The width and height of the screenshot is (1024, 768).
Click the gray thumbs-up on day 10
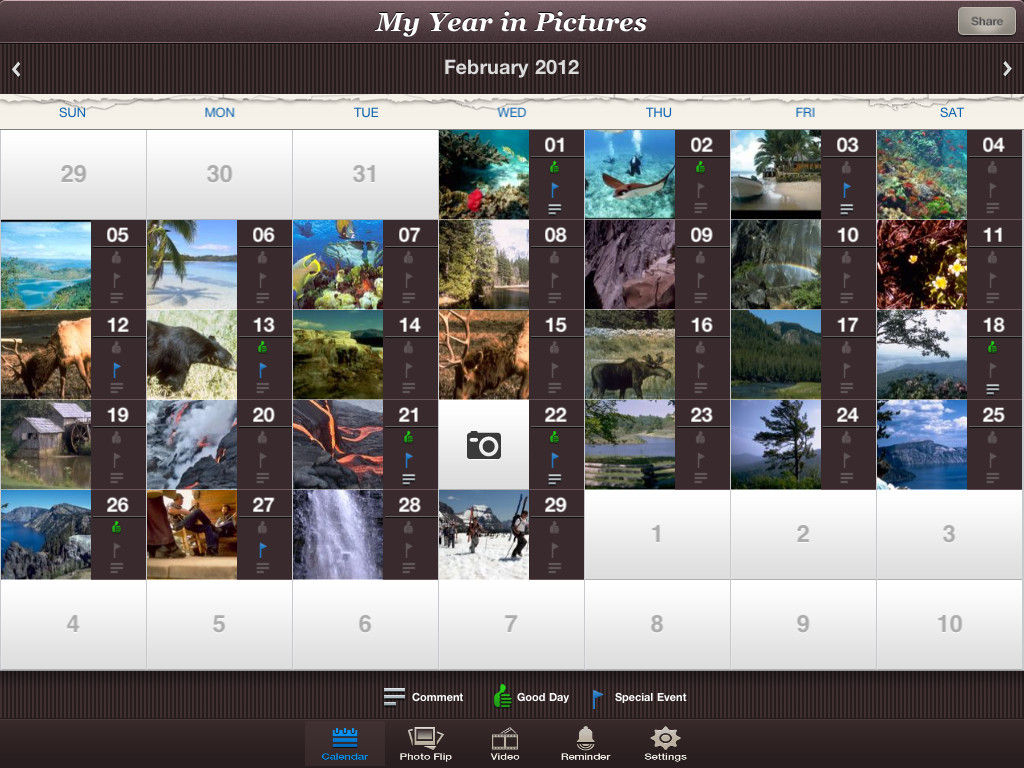tap(846, 258)
